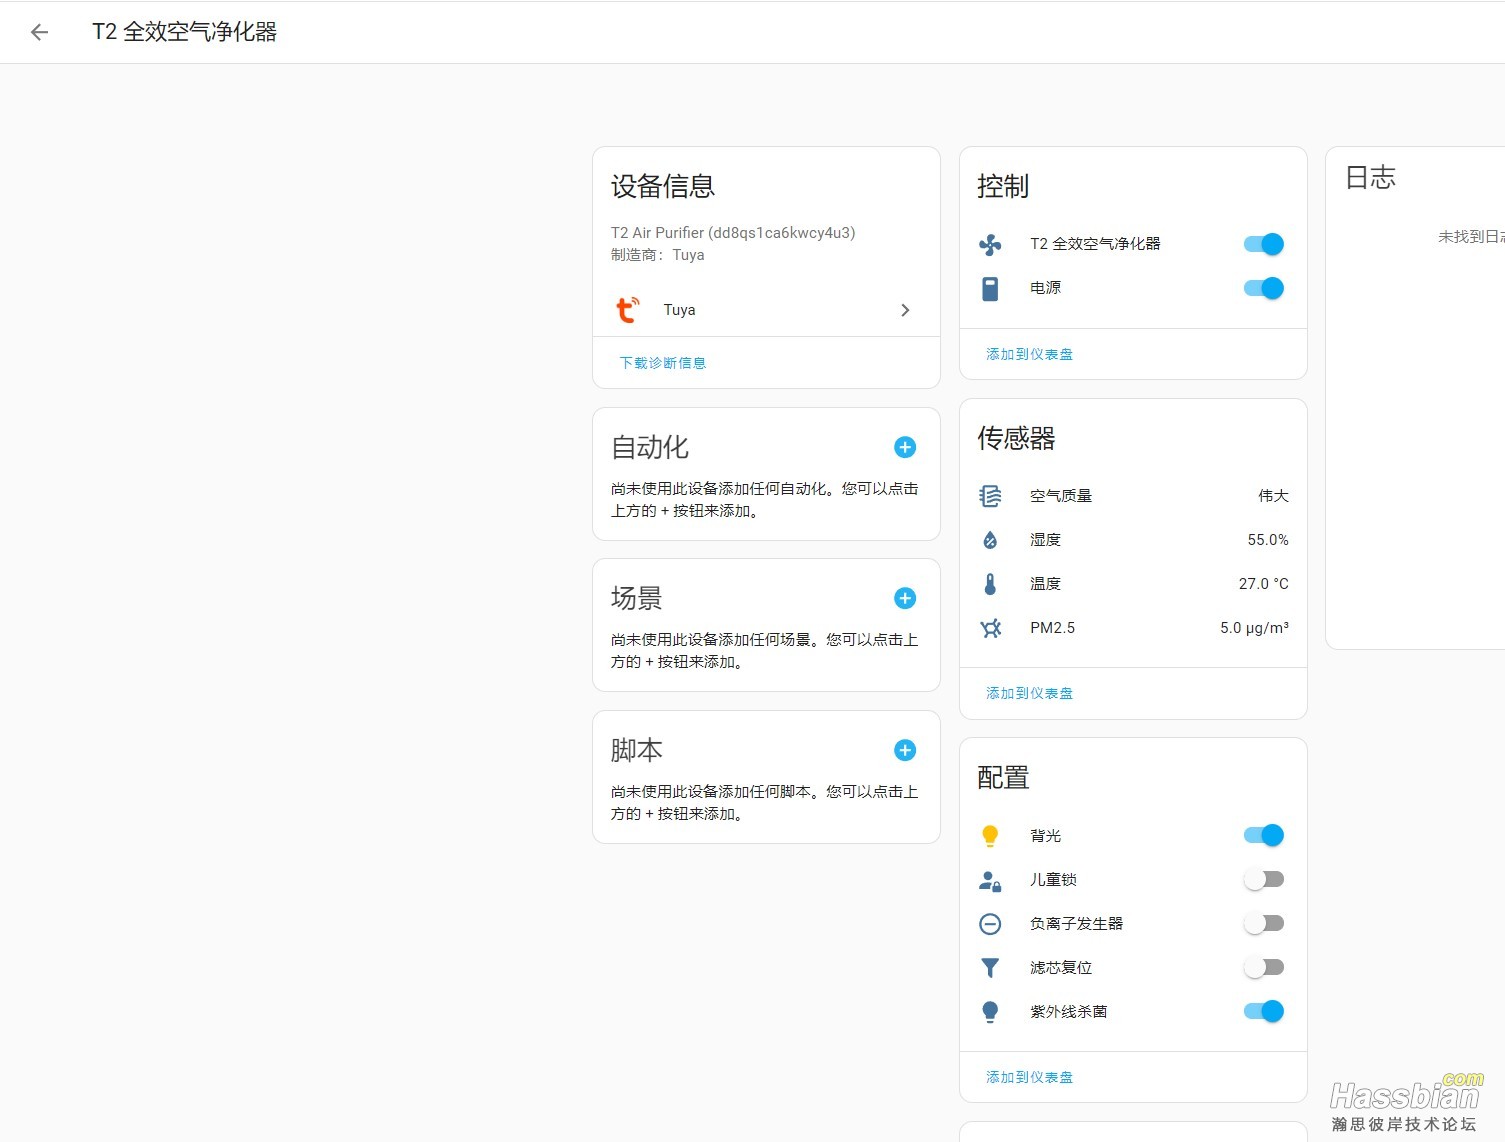Viewport: 1505px width, 1142px height.
Task: Click the PM2.5 particle icon
Action: (x=990, y=628)
